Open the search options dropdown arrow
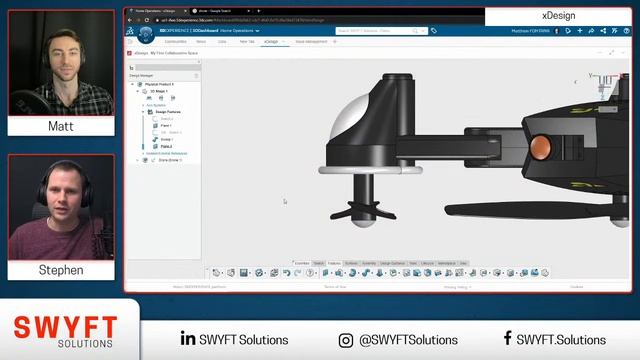640x360 pixels. (x=423, y=31)
